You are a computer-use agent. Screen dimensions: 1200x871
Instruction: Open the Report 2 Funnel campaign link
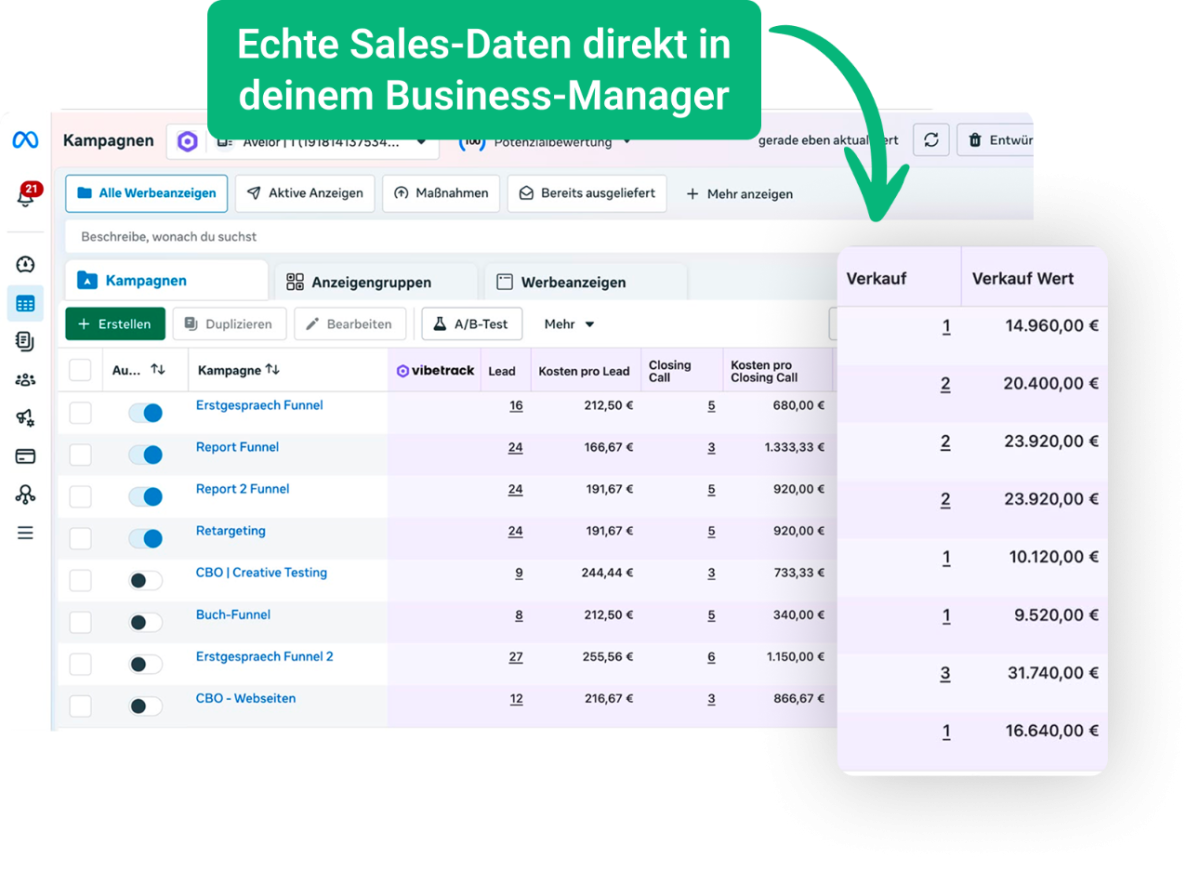click(242, 489)
